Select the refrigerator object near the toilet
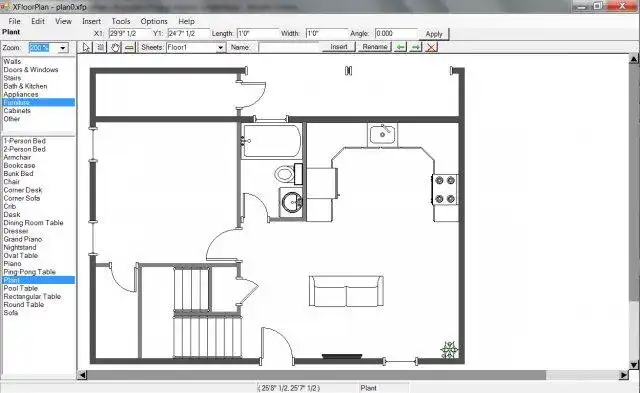The image size is (640, 393). point(322,183)
